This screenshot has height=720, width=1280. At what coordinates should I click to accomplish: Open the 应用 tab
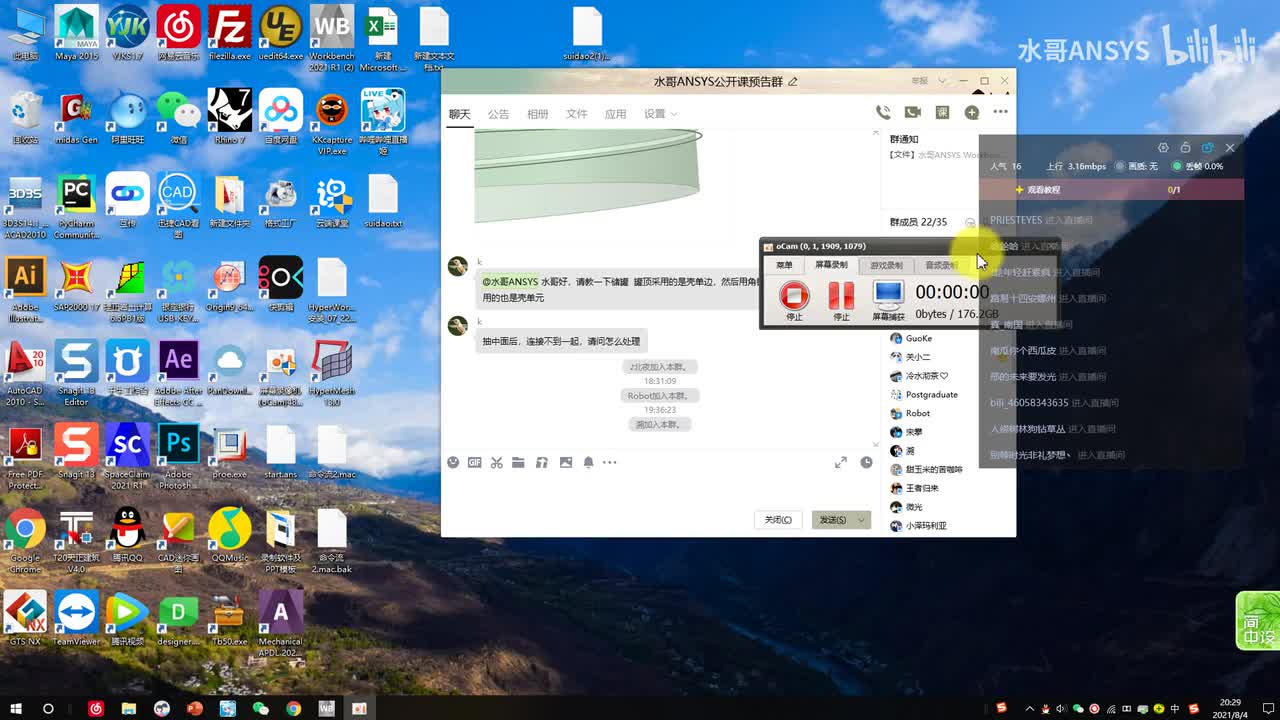pyautogui.click(x=615, y=114)
